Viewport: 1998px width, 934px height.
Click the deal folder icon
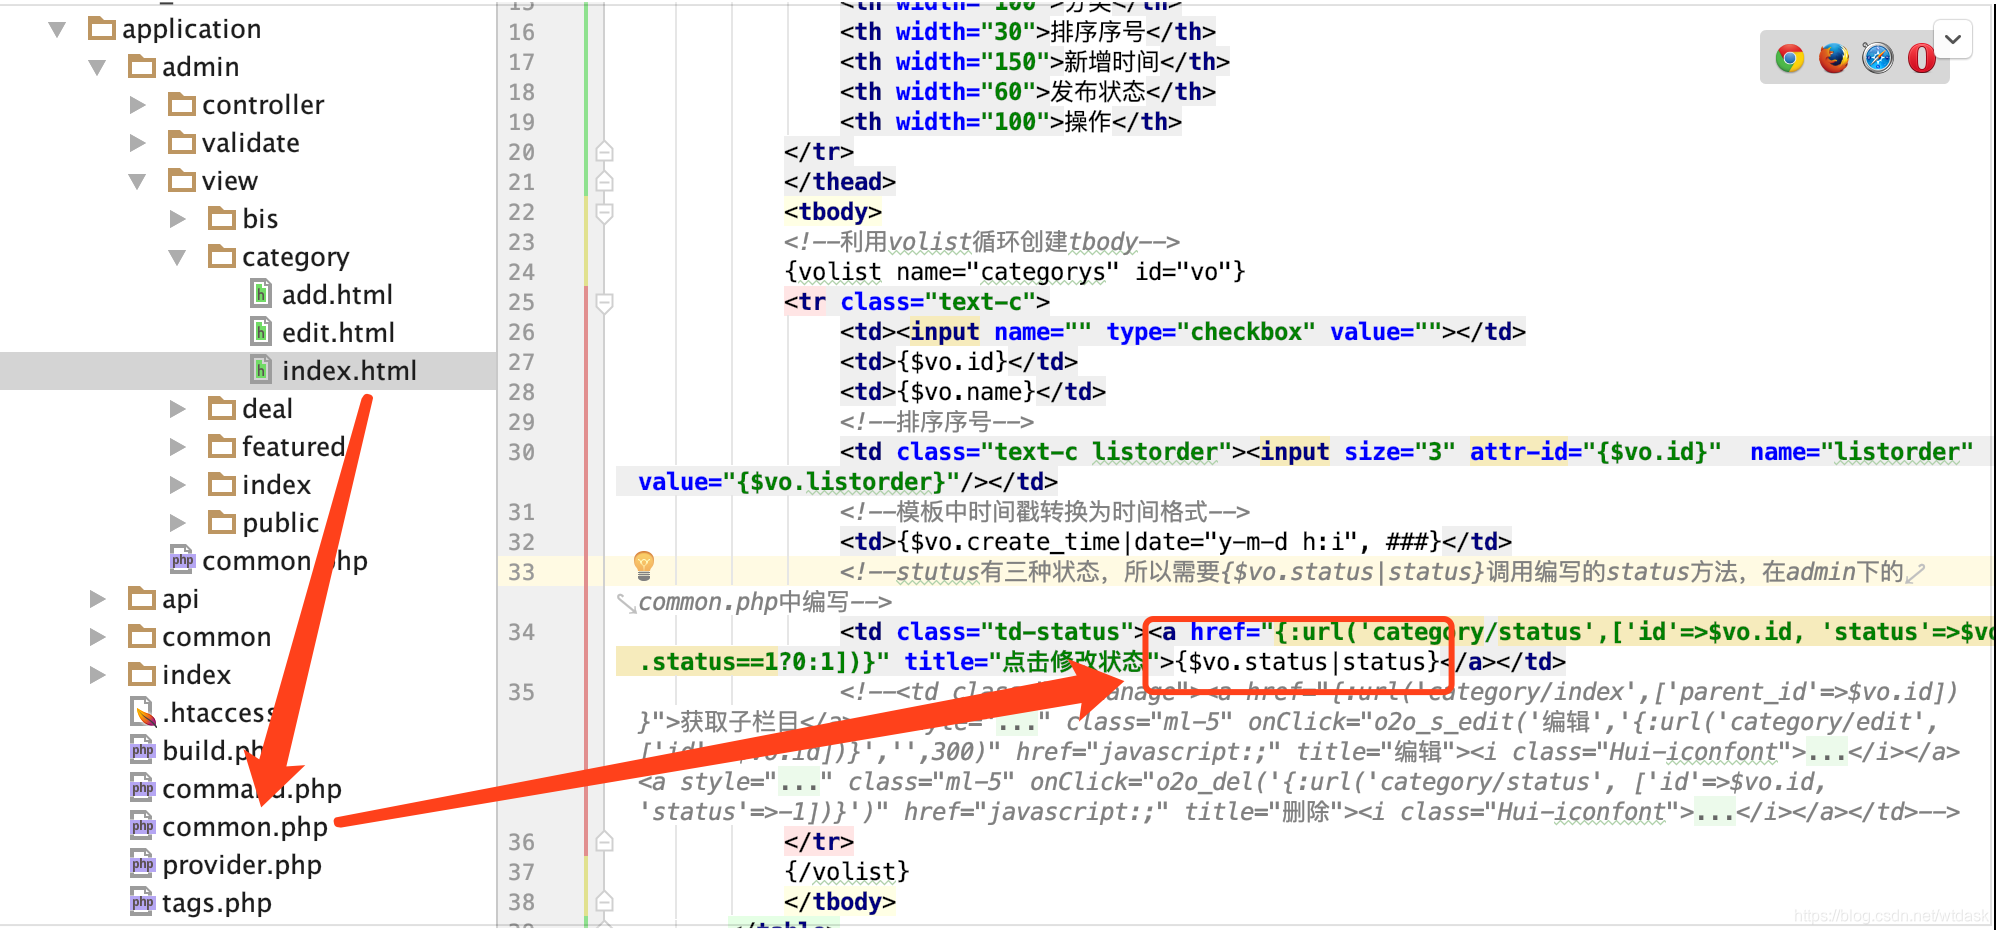222,408
